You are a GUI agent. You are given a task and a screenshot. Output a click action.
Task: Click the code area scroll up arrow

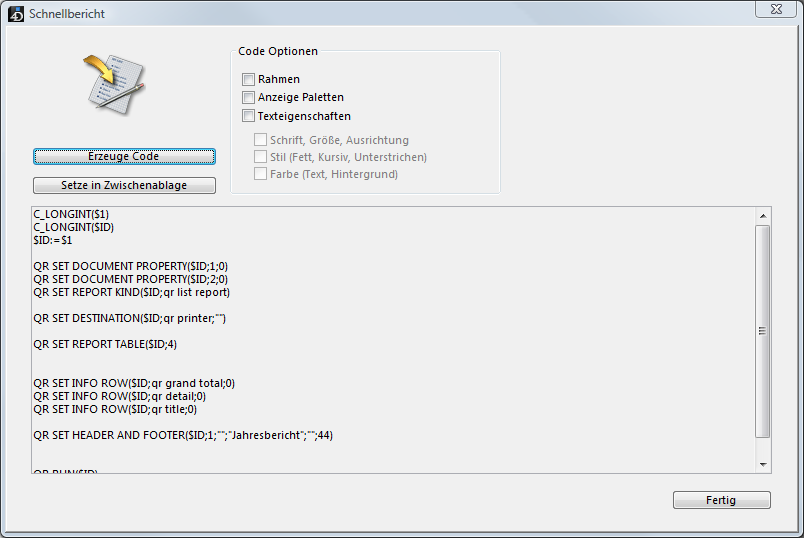click(763, 215)
